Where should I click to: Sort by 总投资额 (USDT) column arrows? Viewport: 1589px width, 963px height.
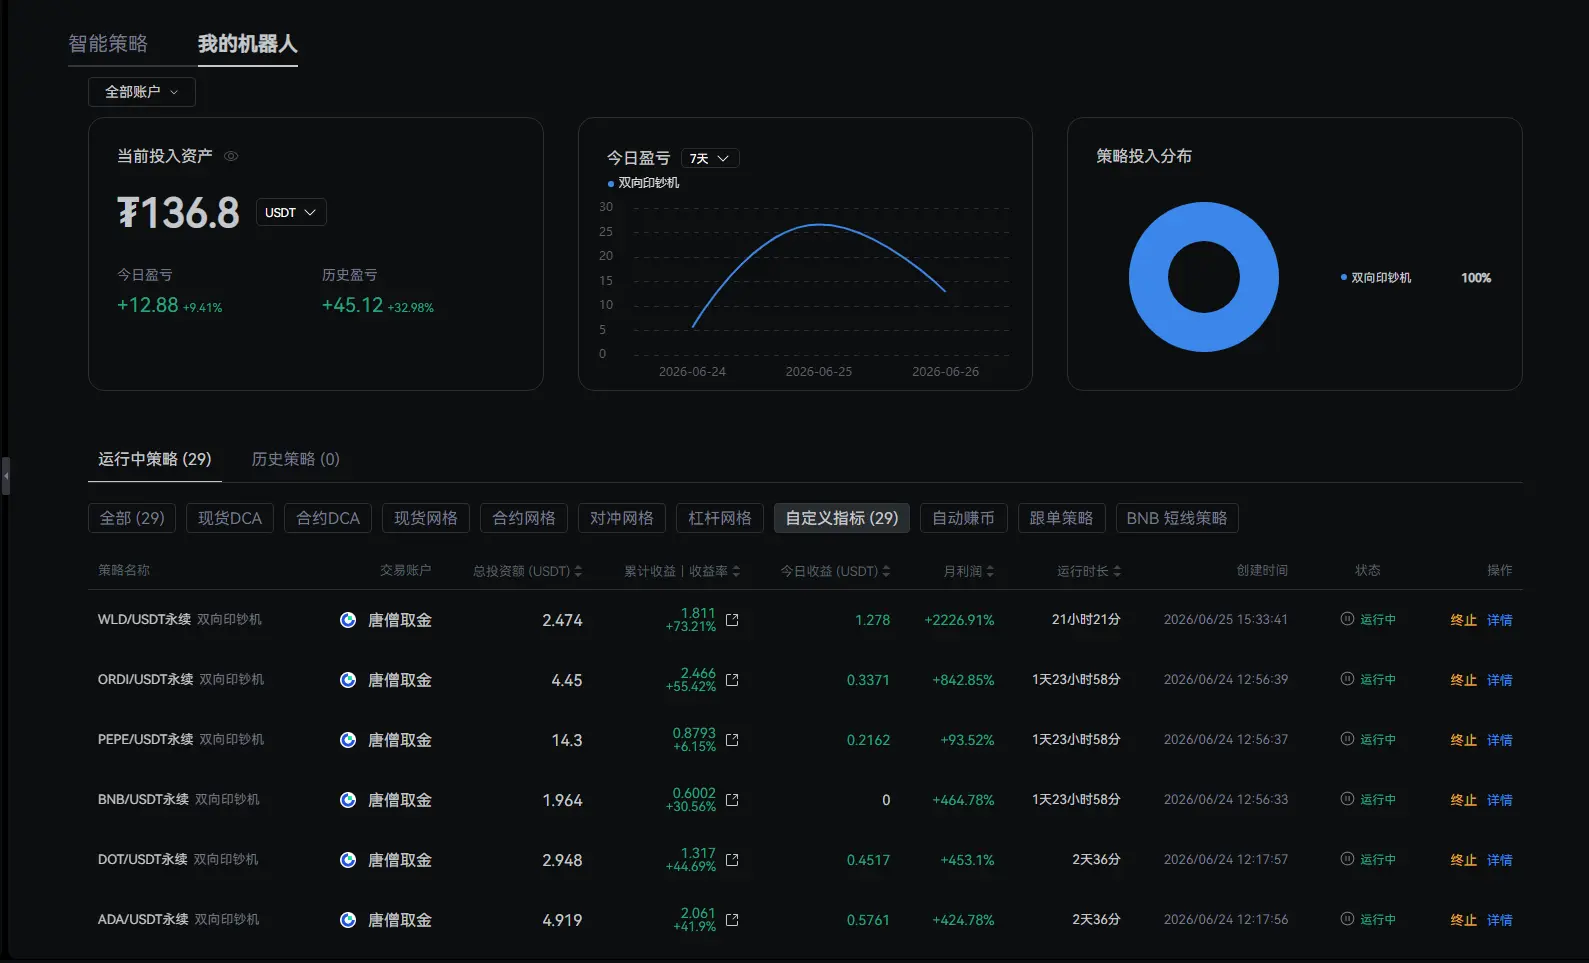point(578,571)
